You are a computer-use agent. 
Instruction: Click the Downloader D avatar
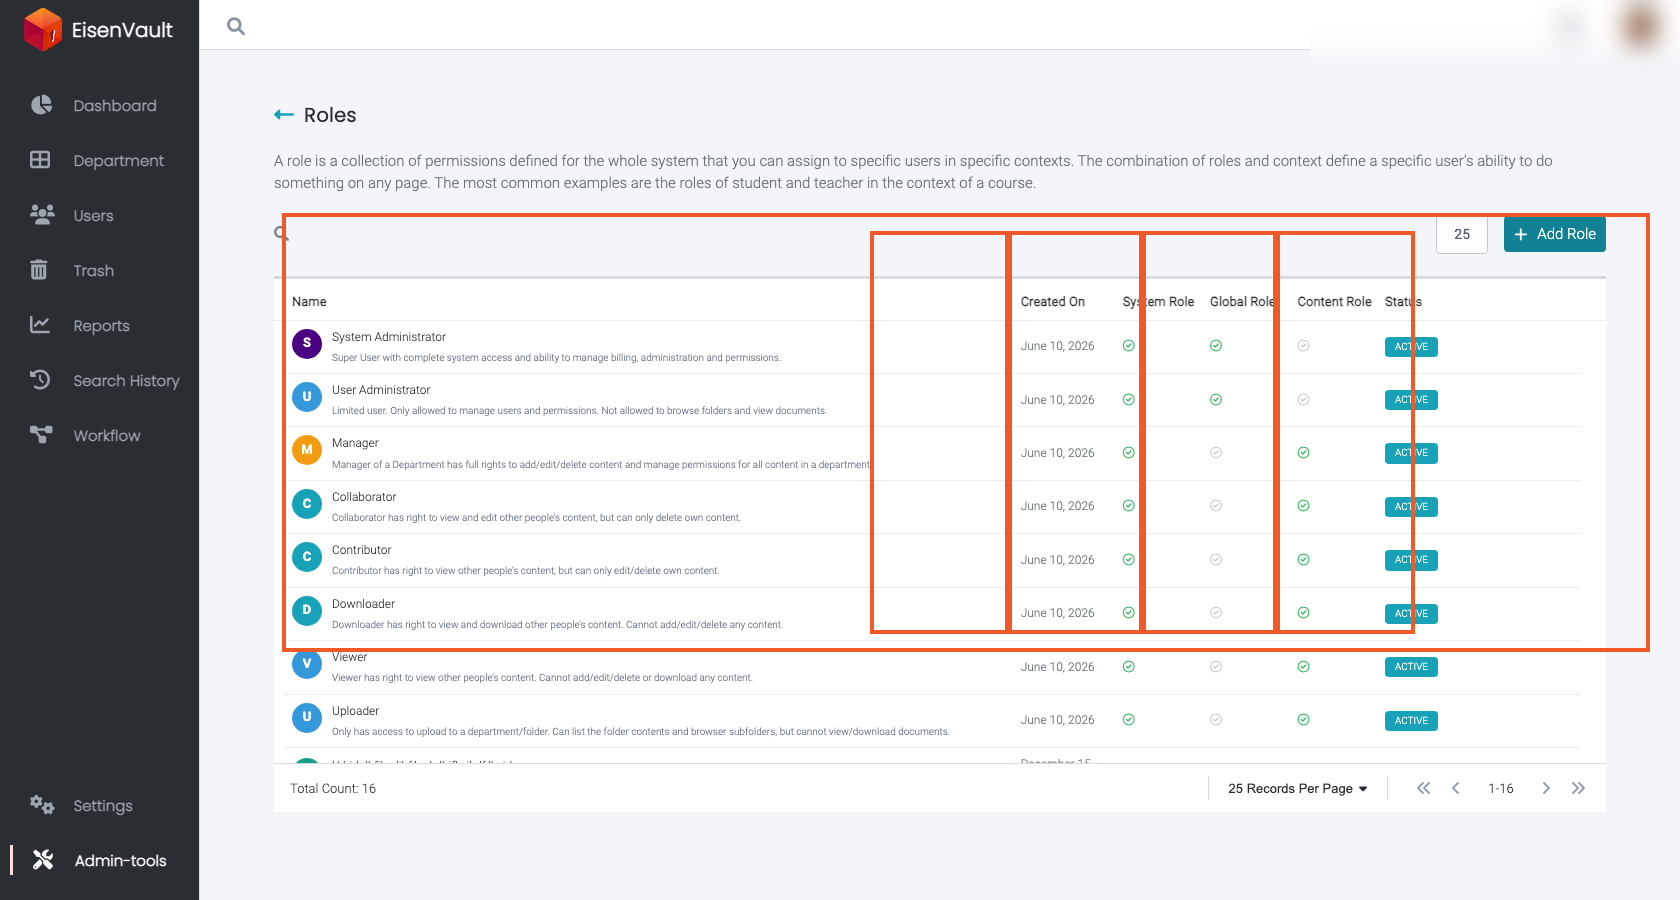click(x=307, y=610)
